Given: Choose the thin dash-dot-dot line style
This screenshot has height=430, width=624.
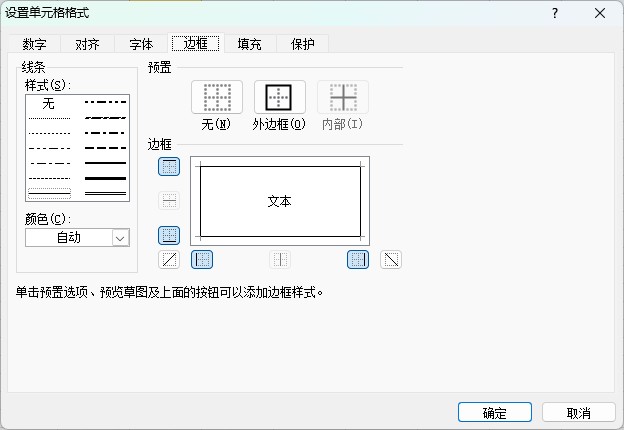Looking at the screenshot, I should click(49, 148).
